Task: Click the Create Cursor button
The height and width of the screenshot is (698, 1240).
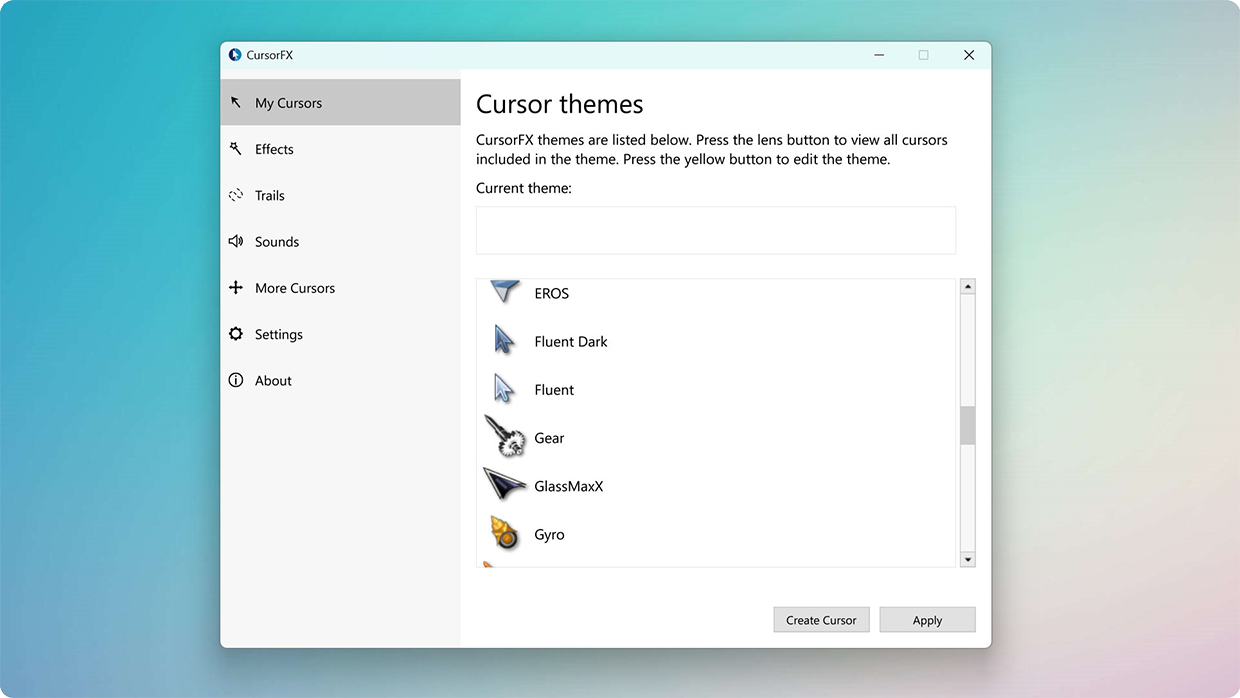Action: (821, 620)
